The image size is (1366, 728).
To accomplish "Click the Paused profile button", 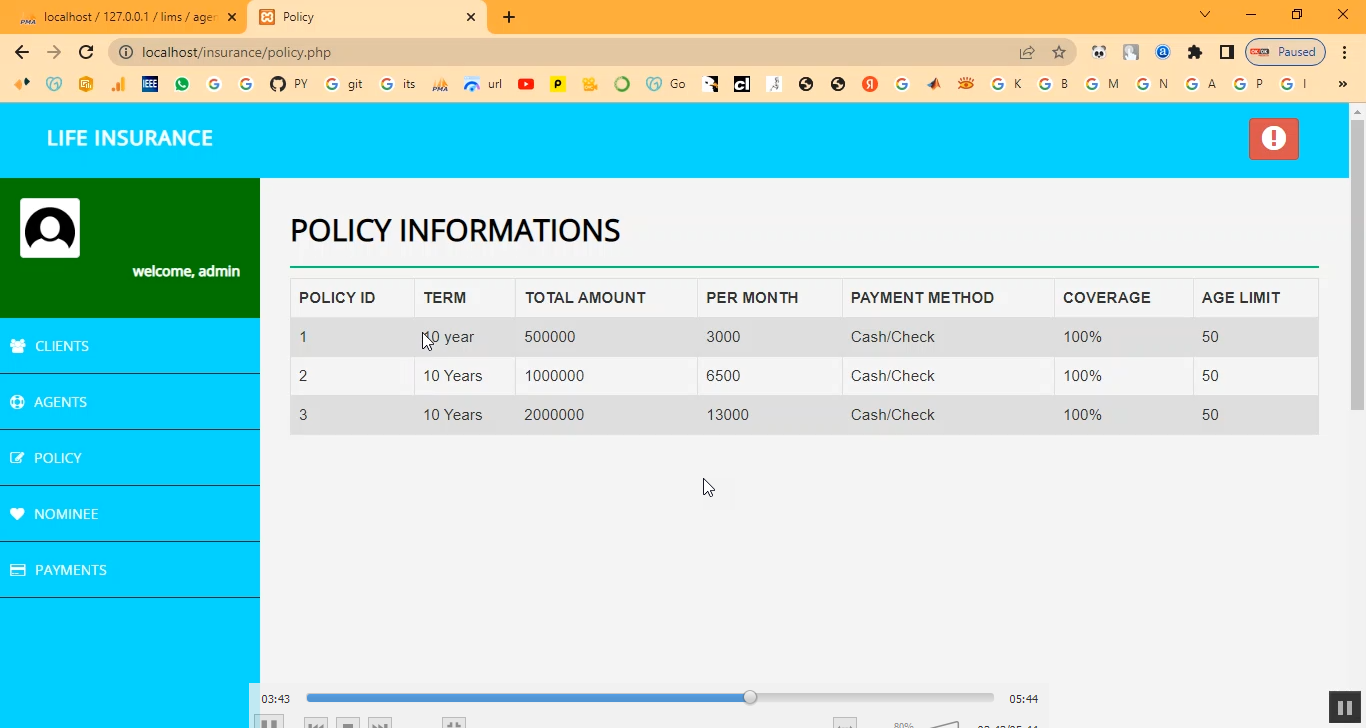I will click(x=1285, y=52).
